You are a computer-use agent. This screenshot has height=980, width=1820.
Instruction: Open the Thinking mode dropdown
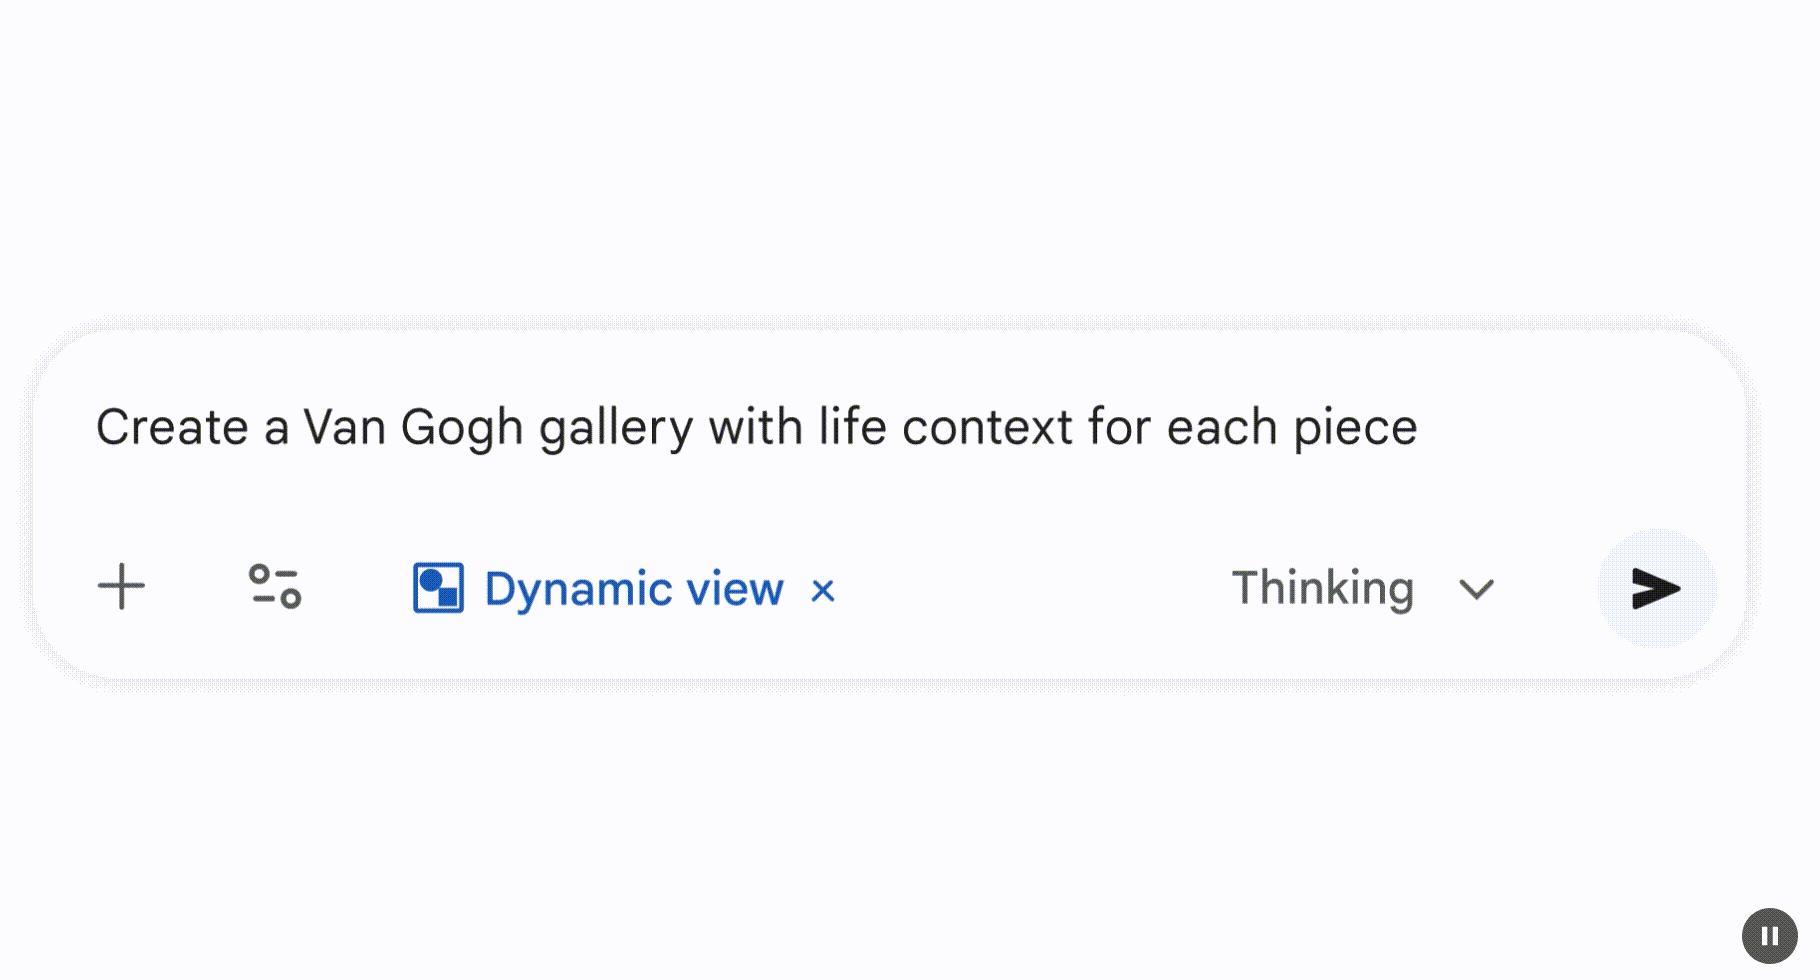[x=1322, y=588]
